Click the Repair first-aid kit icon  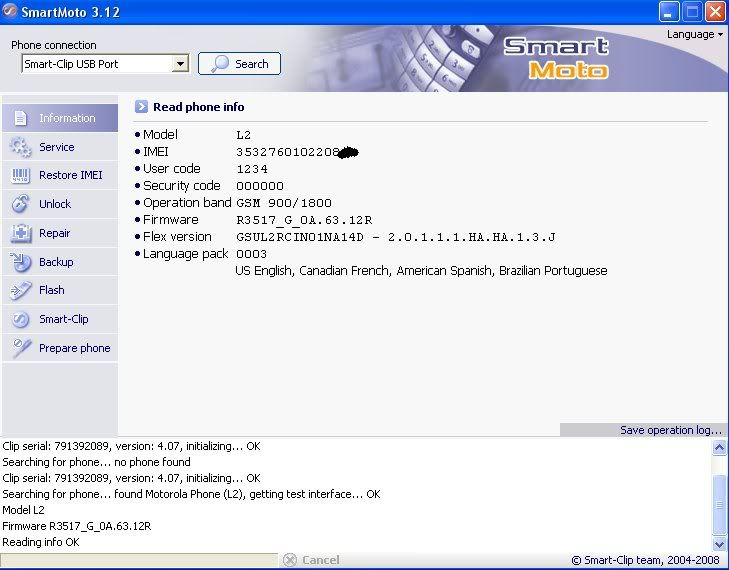[20, 233]
